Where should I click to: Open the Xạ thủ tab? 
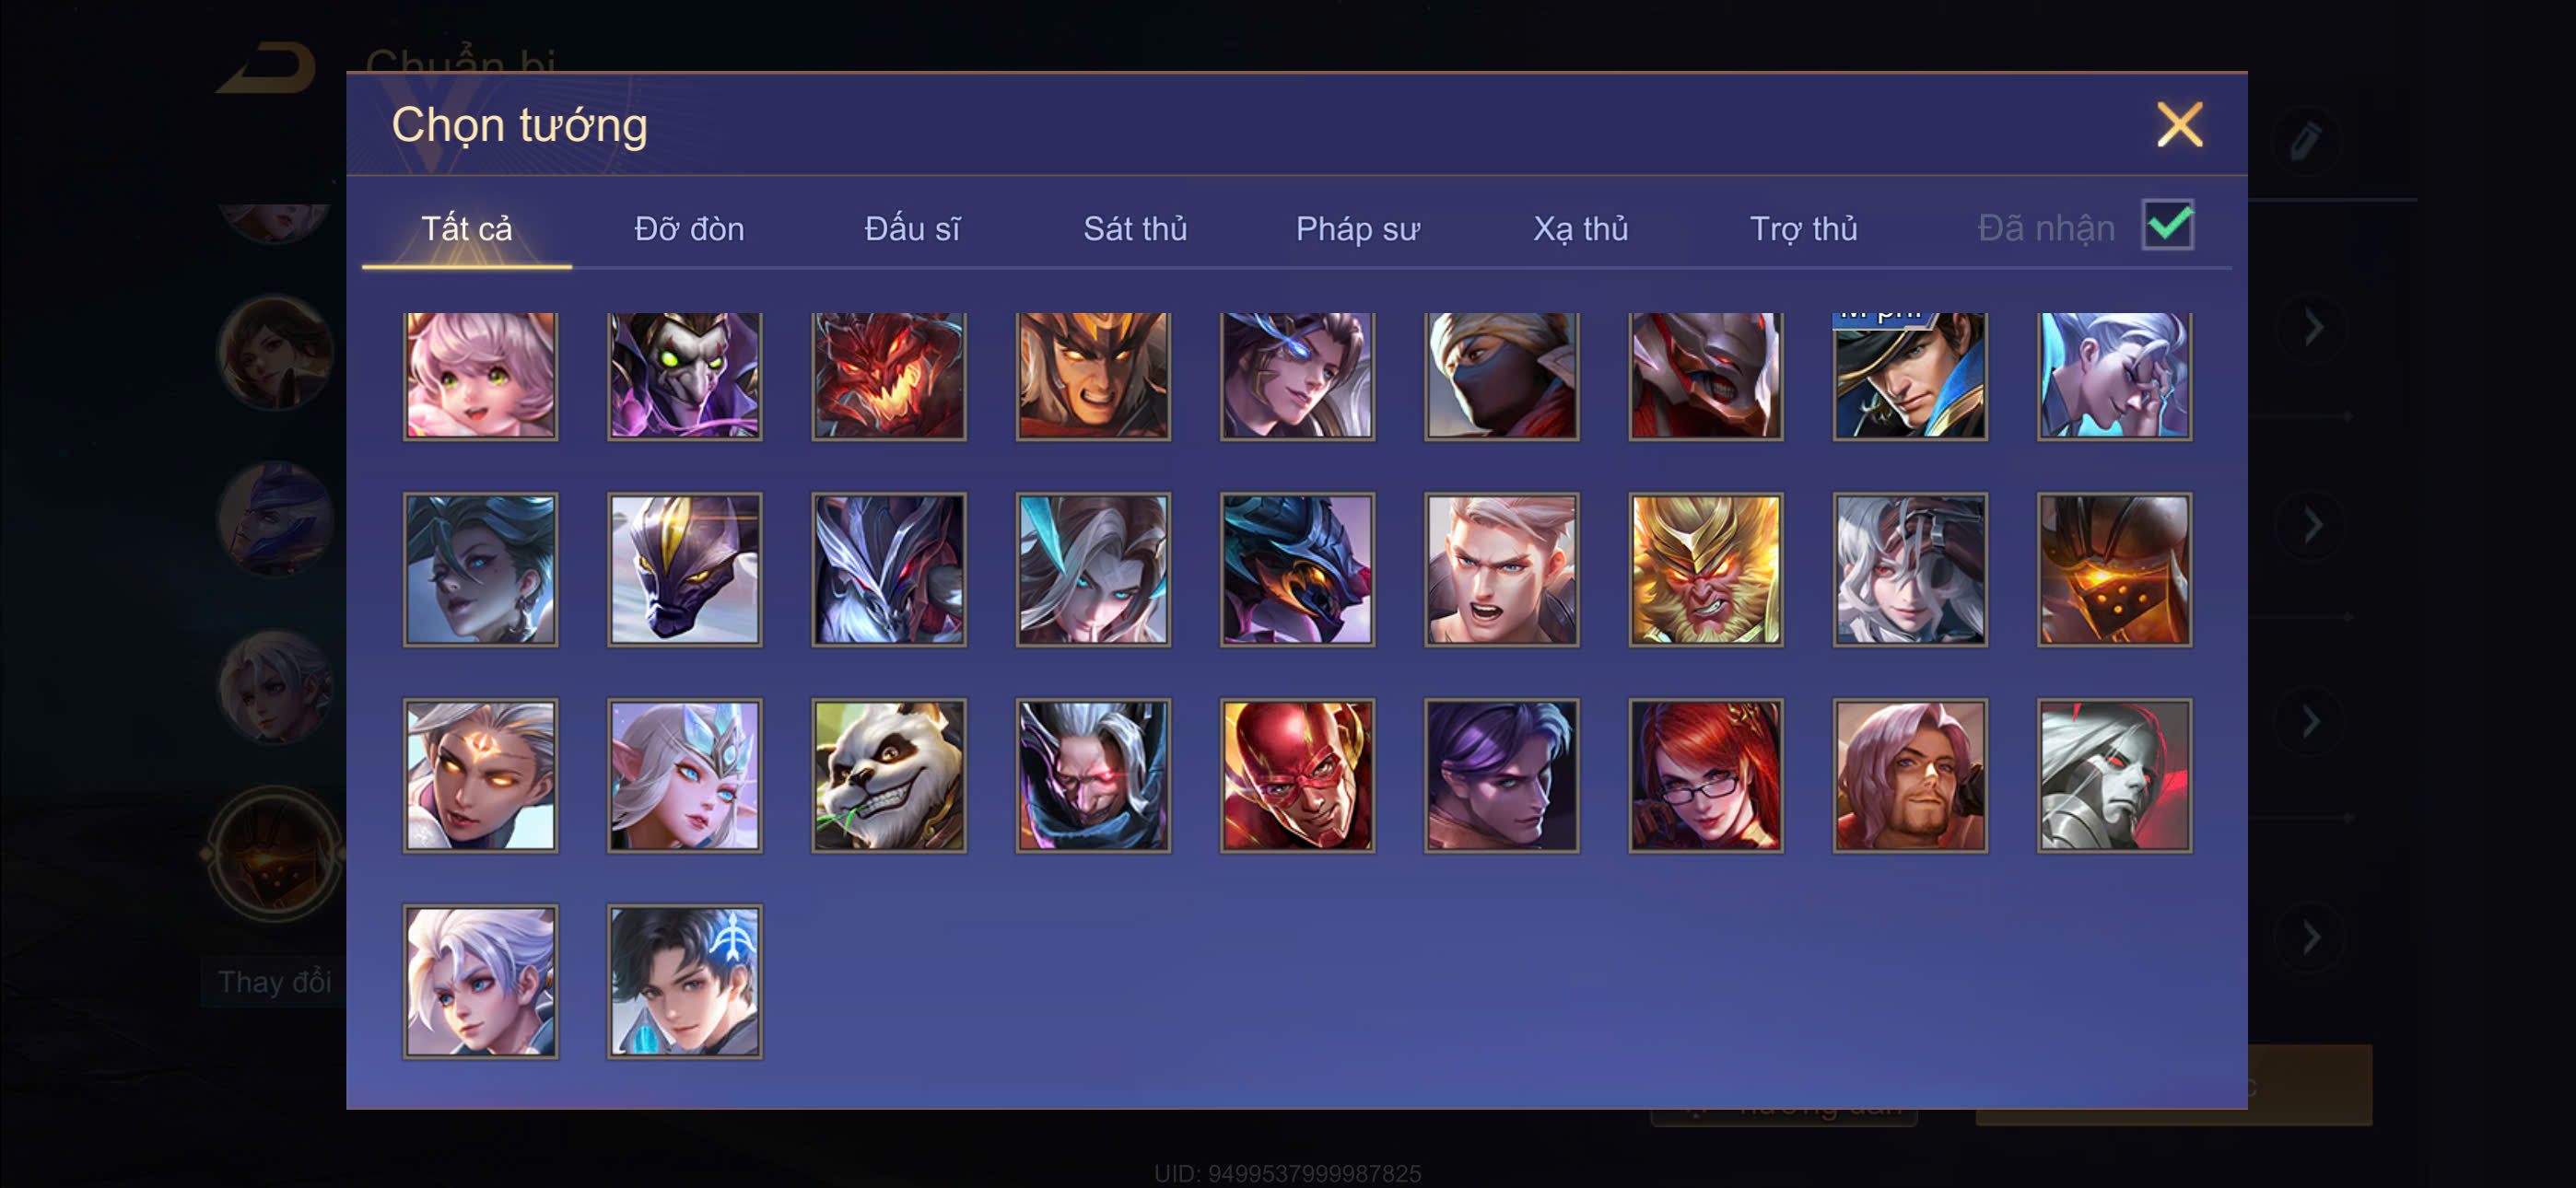coord(1580,229)
